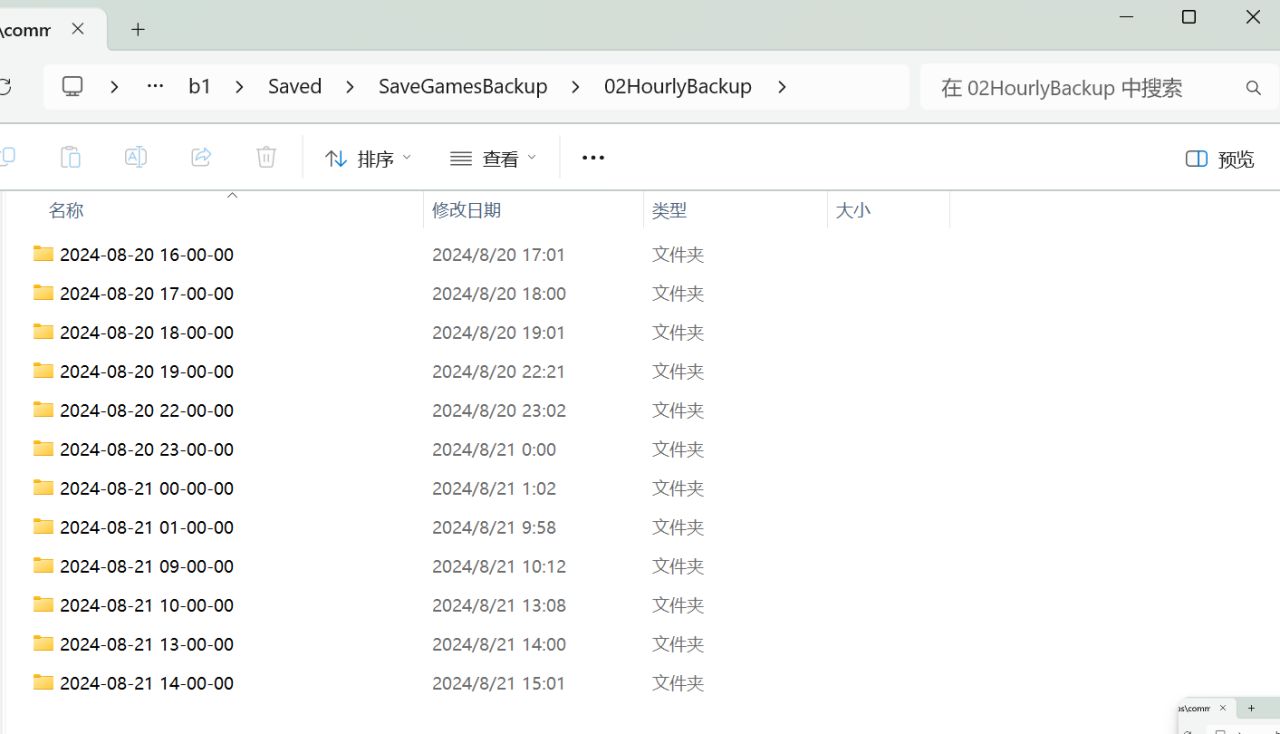Sort by the 类型 column header
Screen dimensions: 1280x734
pyautogui.click(x=669, y=210)
